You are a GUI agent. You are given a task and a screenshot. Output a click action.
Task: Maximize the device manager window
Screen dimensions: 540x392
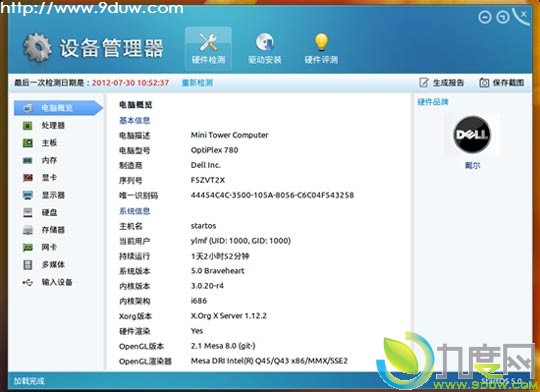[x=503, y=17]
